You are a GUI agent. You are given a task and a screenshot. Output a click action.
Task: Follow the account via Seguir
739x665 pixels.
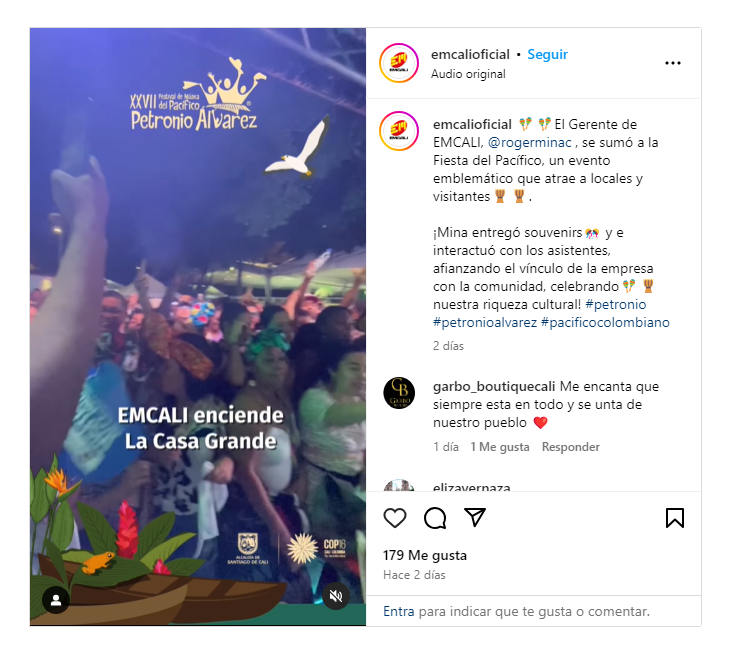[547, 54]
